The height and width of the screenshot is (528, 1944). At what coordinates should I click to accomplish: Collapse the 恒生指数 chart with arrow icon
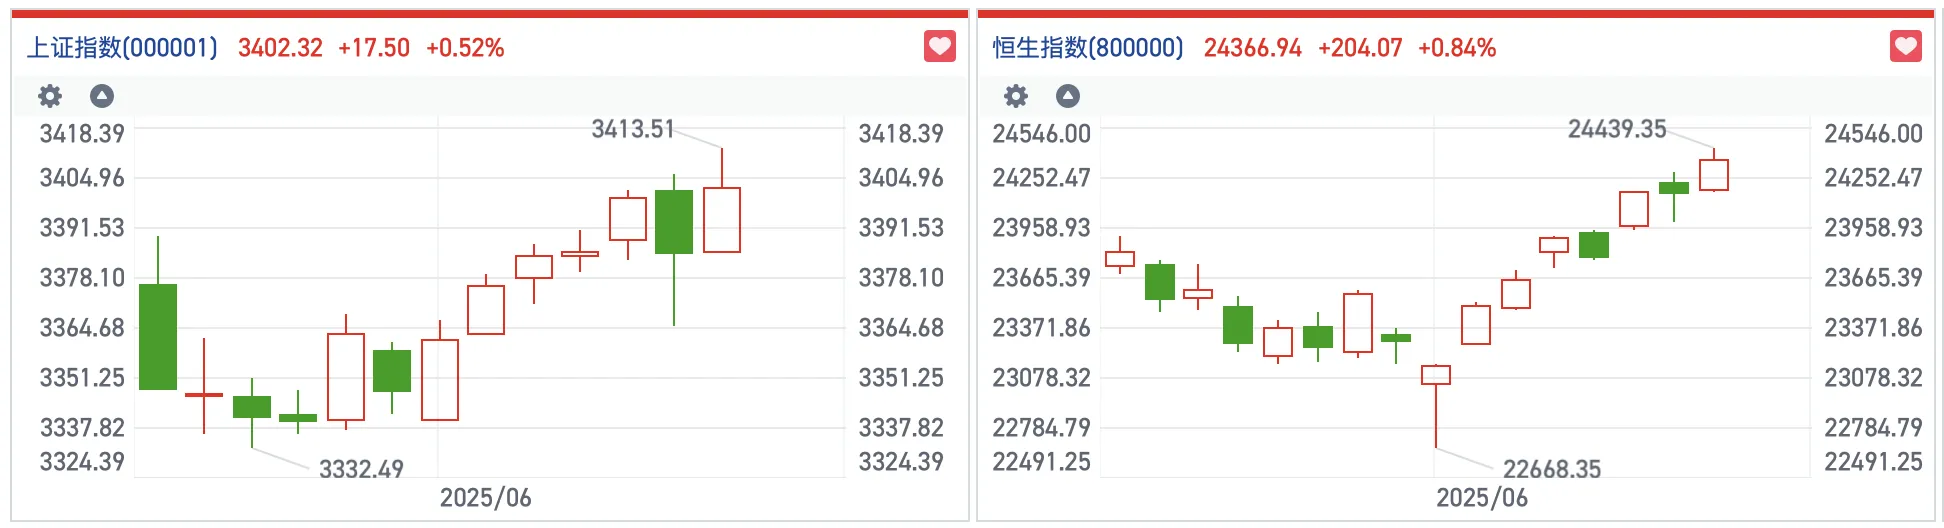(x=1068, y=96)
